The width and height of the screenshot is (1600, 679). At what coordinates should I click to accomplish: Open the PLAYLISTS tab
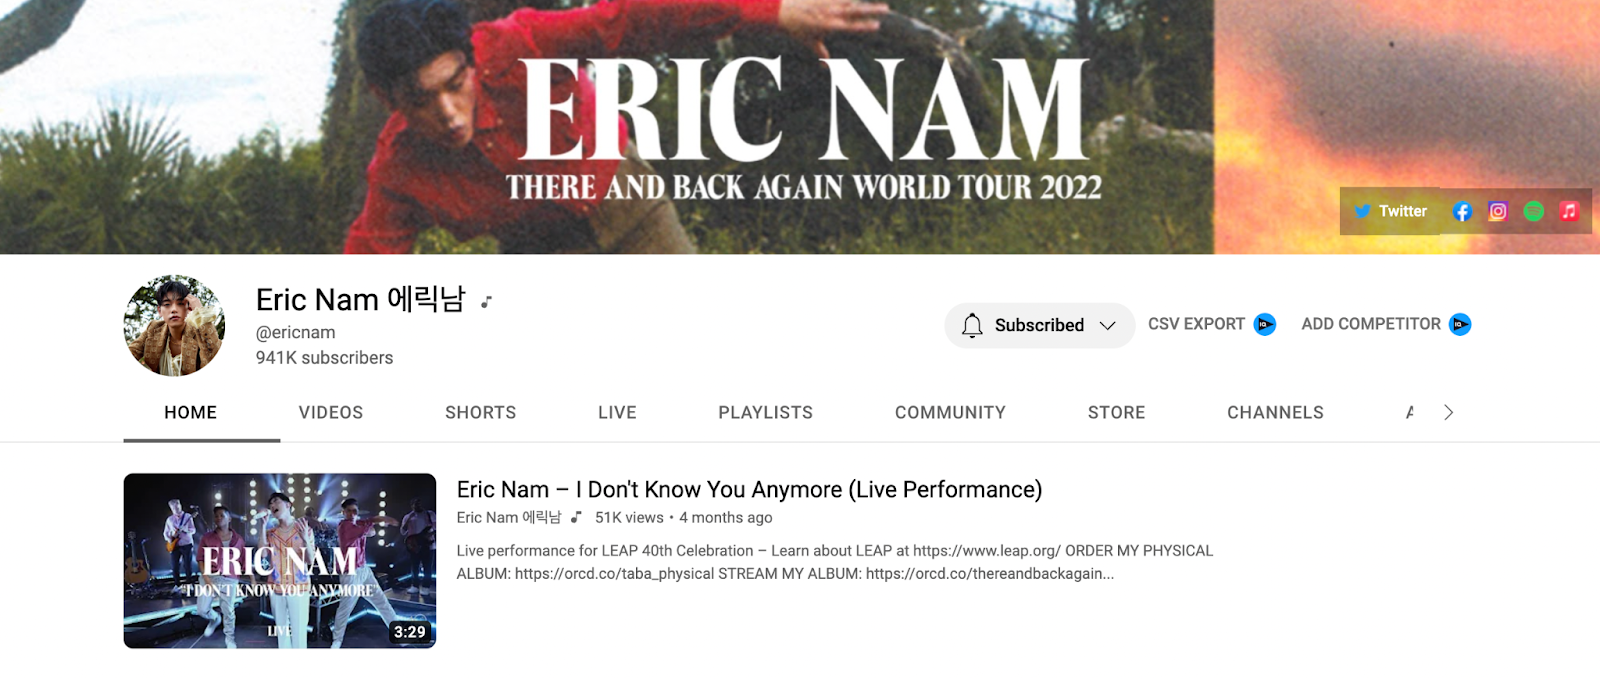pyautogui.click(x=766, y=412)
